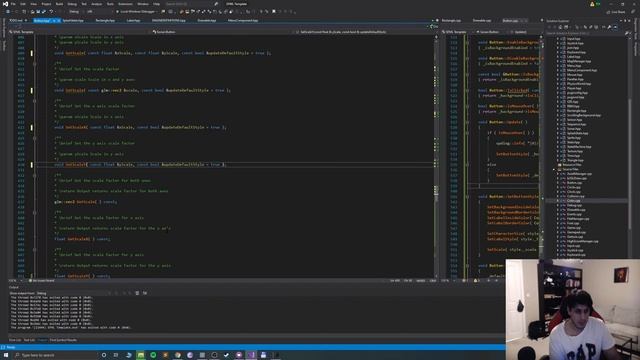
Task: Switch to the MenuComponent.hpp tab
Action: point(242,20)
